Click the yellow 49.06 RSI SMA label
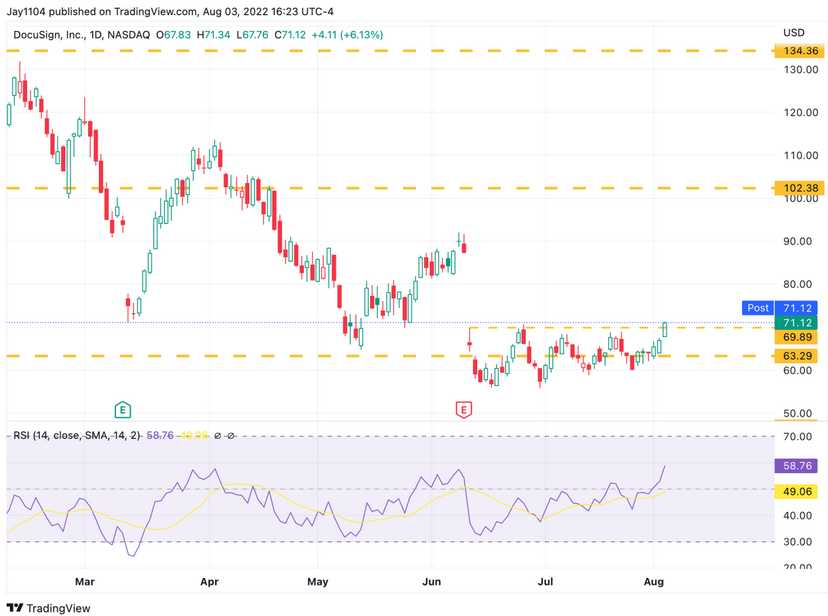828x616 pixels. tap(797, 491)
